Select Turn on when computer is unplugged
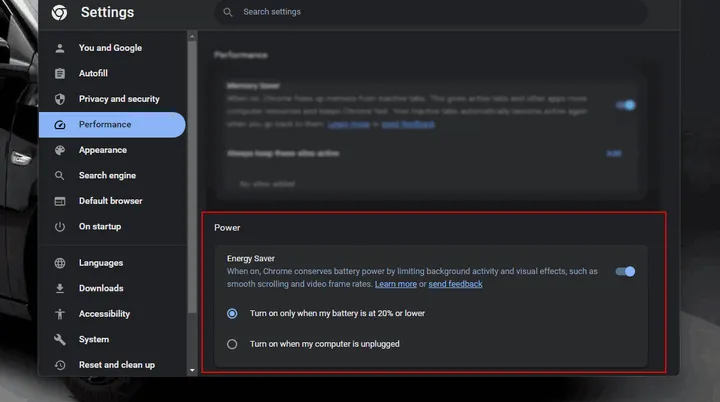Screen dimensions: 720x402 click(232, 344)
